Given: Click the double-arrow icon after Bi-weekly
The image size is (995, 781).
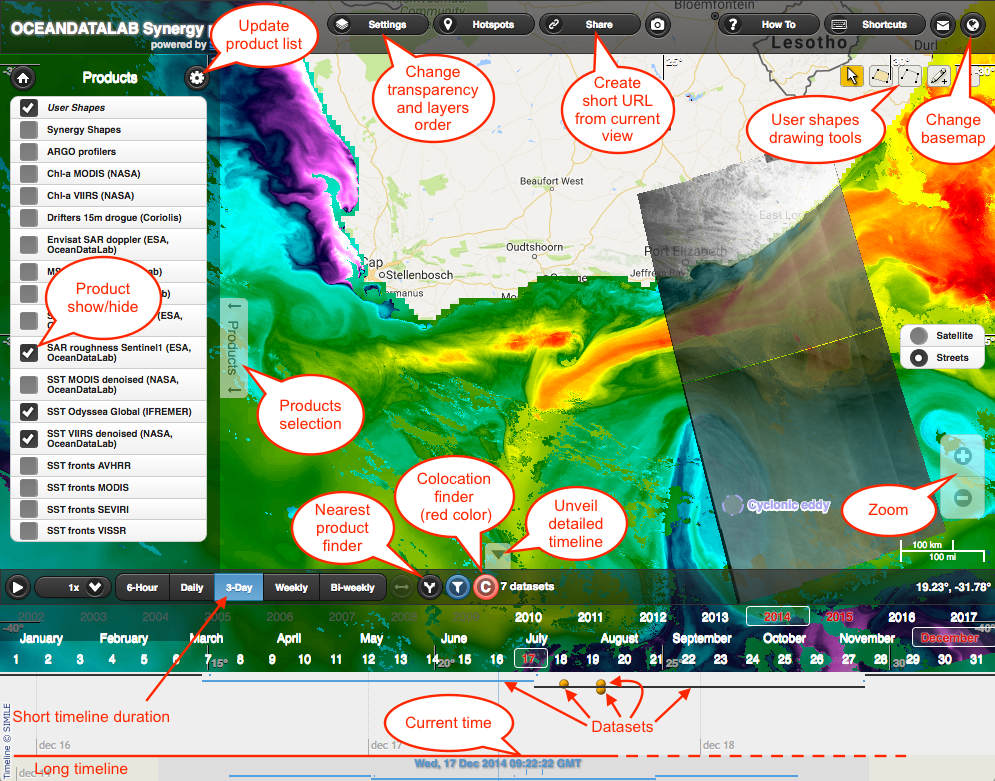Looking at the screenshot, I should pos(401,587).
